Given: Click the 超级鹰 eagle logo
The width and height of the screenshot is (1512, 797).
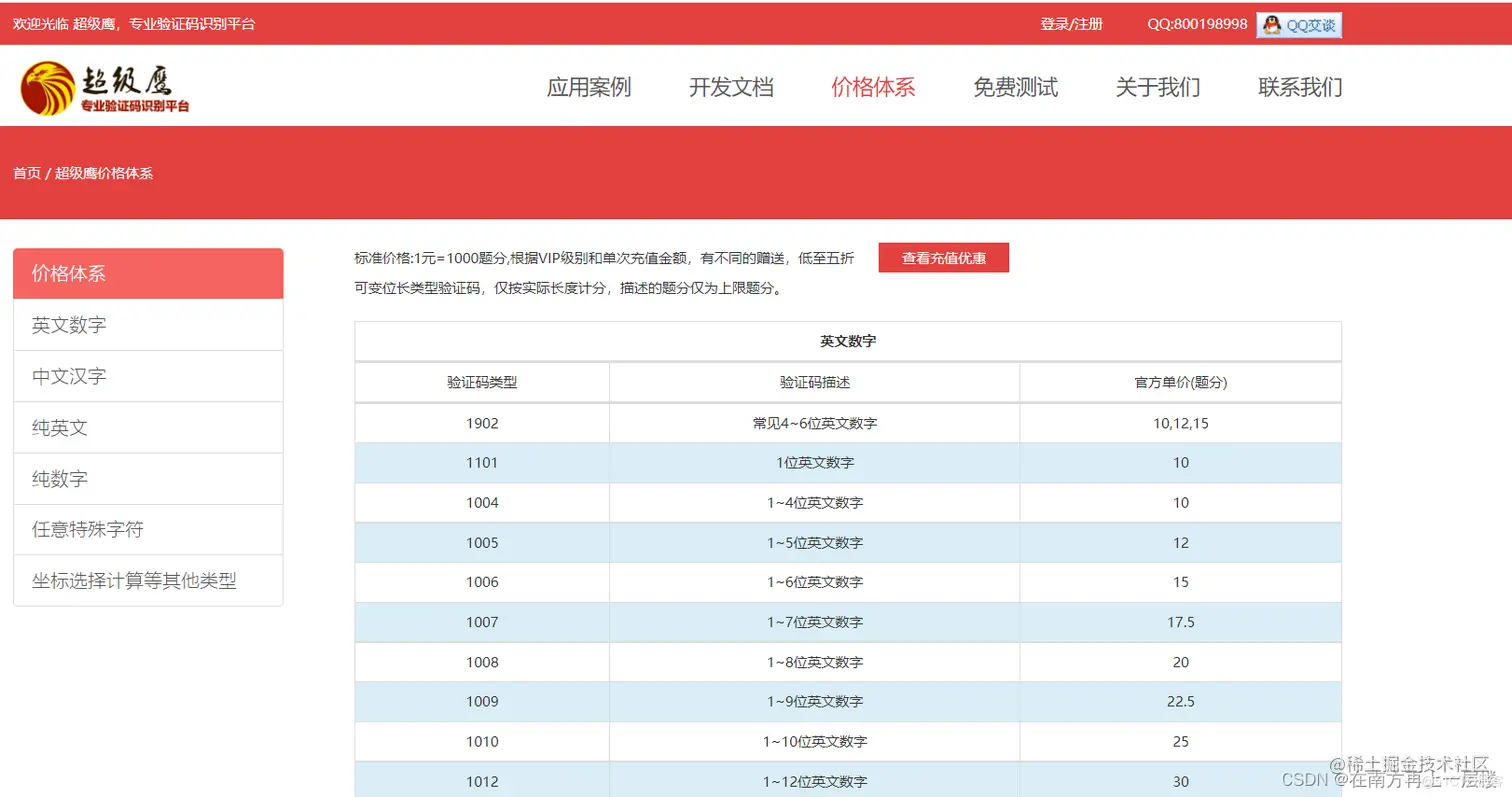Looking at the screenshot, I should pos(104,87).
